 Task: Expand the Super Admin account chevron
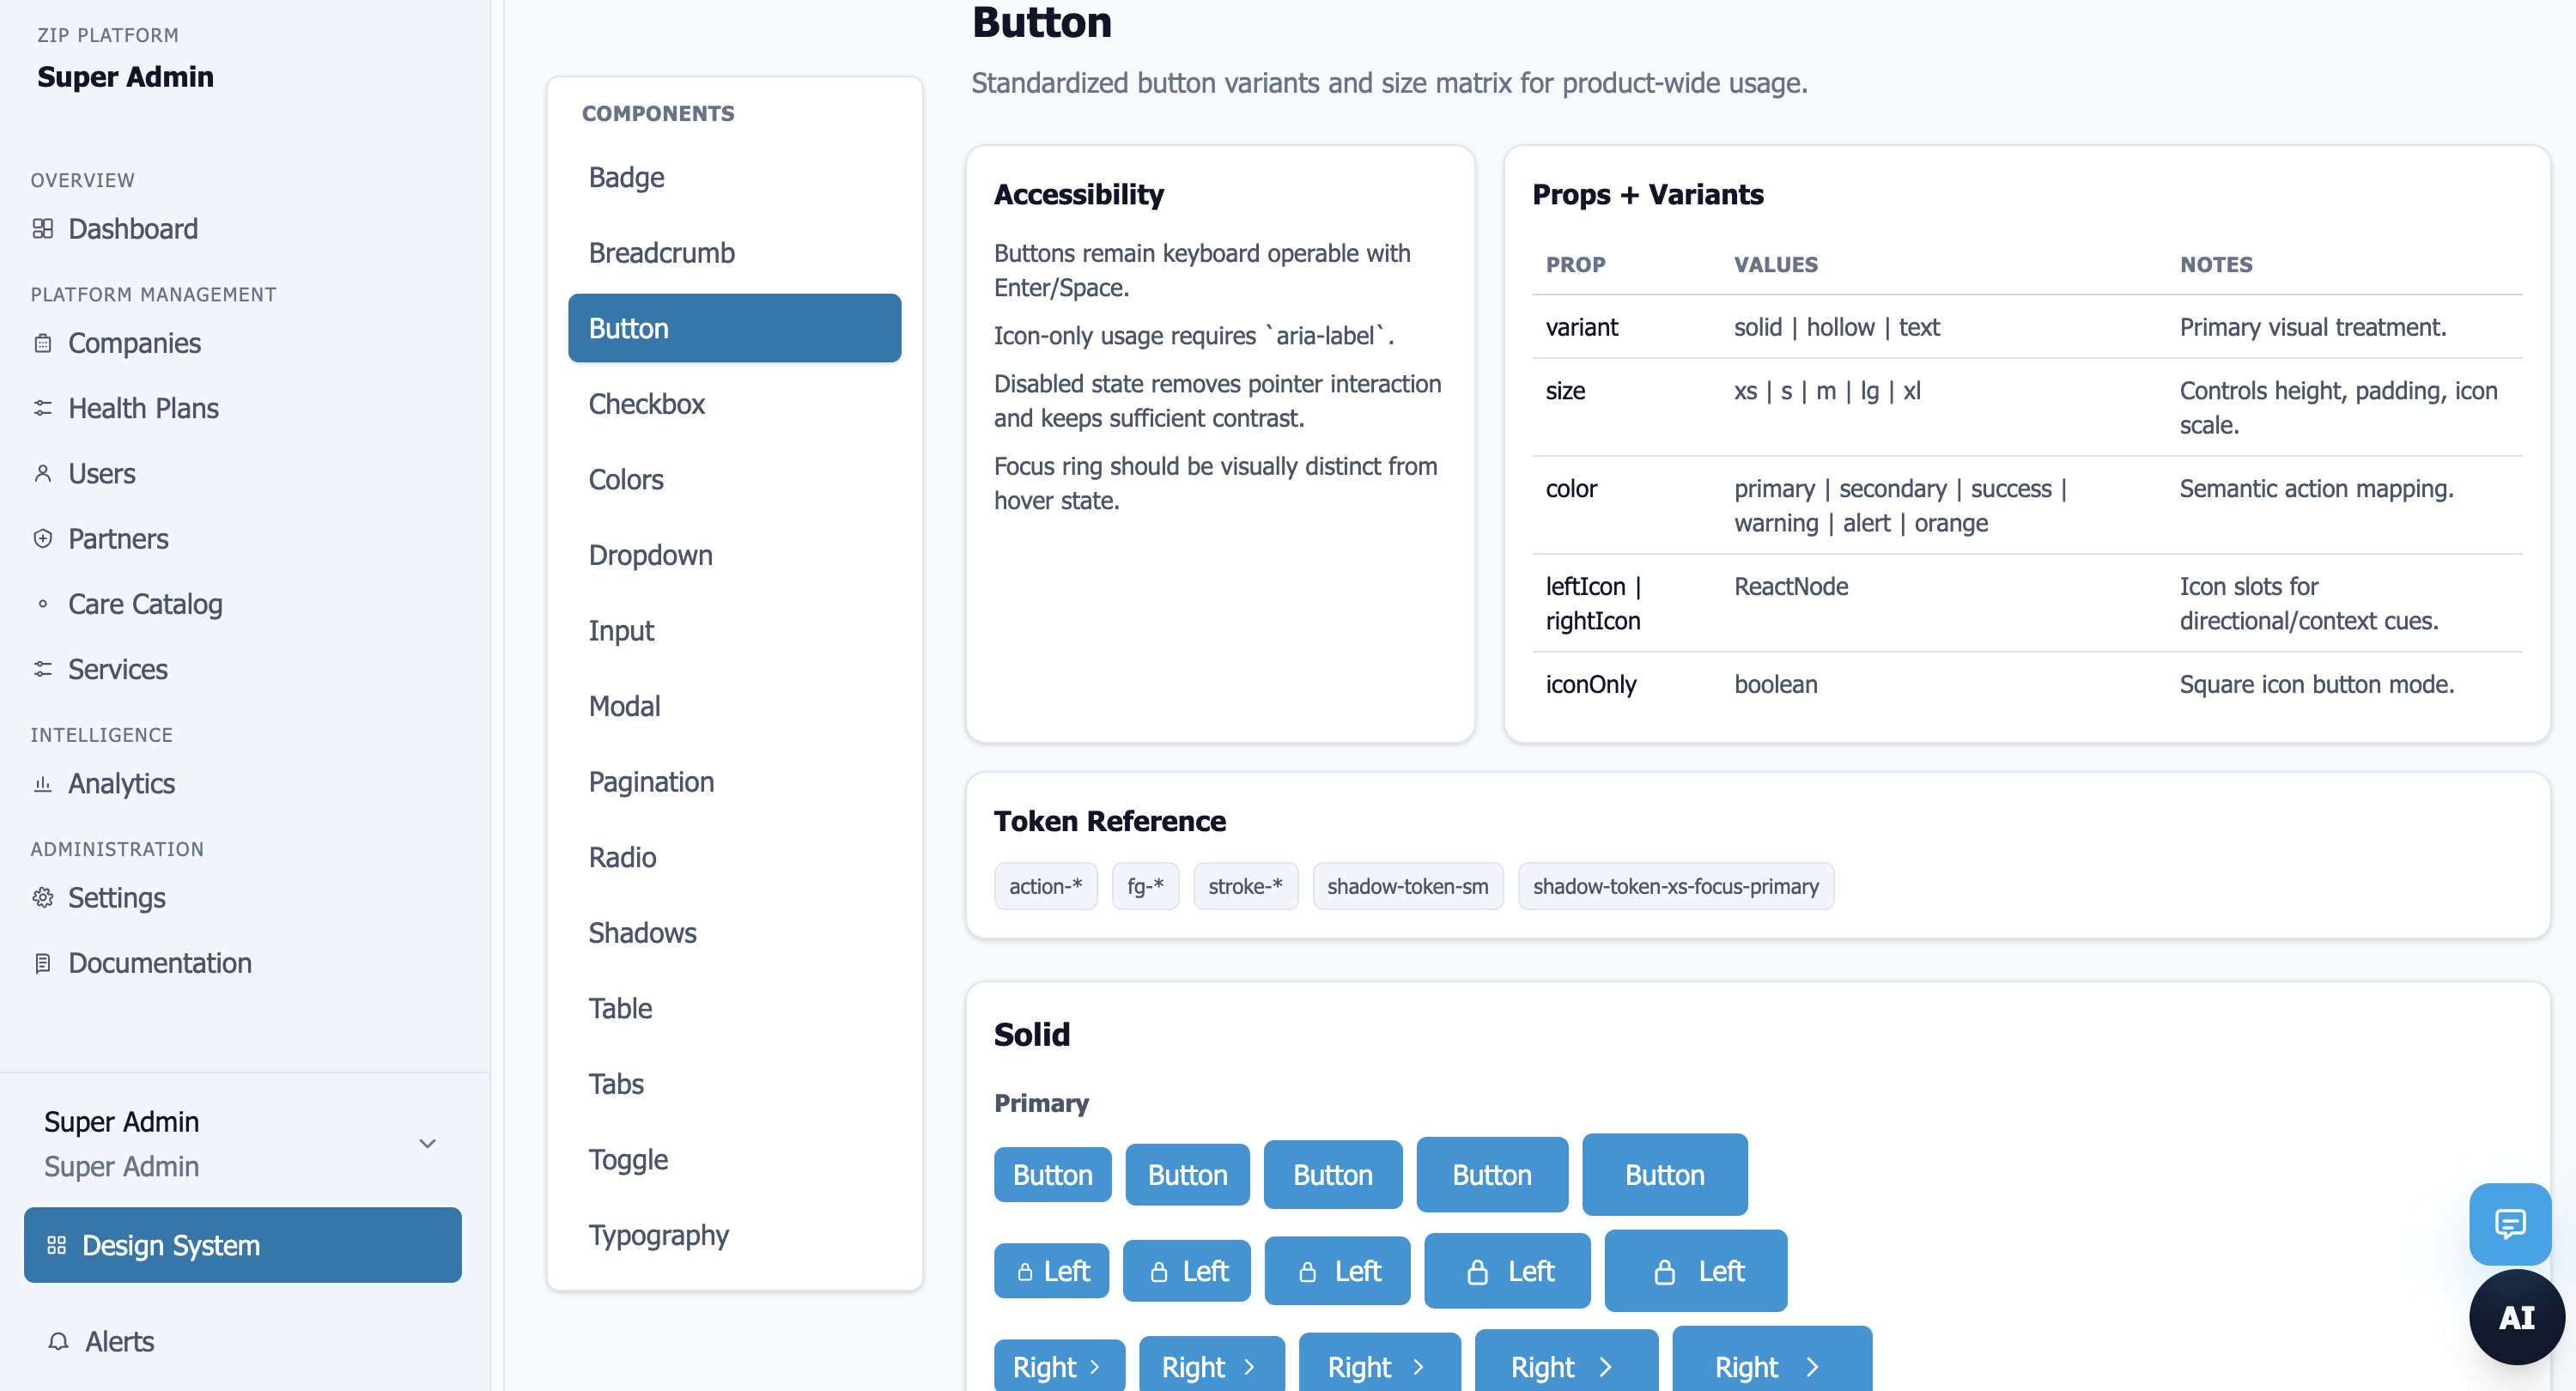tap(427, 1143)
